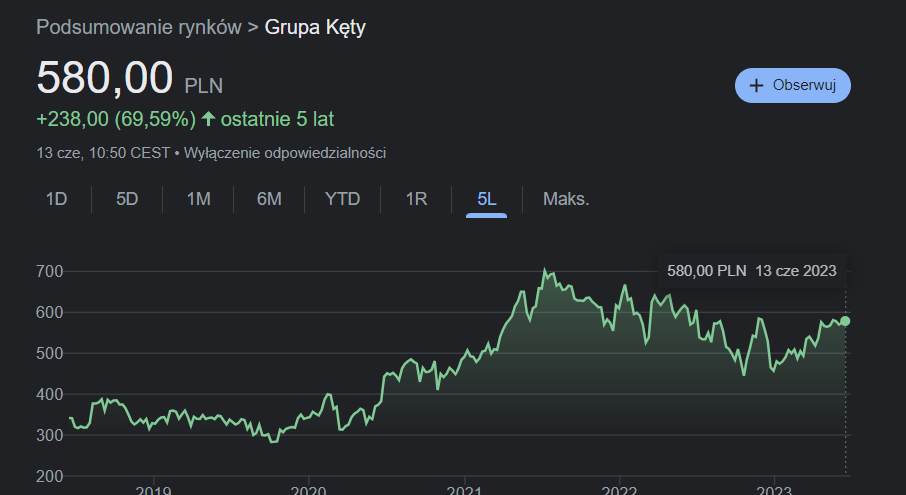Open the Podsumowanie rynków link

pos(138,27)
